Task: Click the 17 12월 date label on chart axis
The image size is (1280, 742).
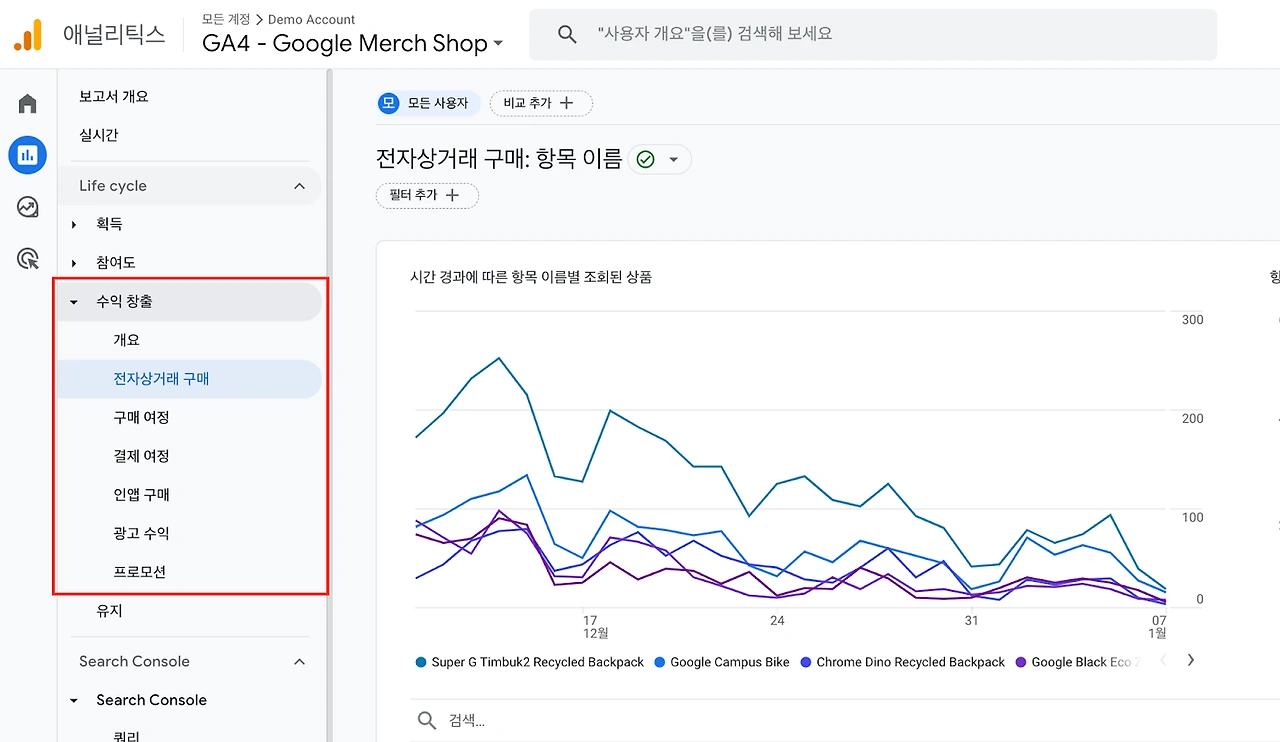Action: 596,626
